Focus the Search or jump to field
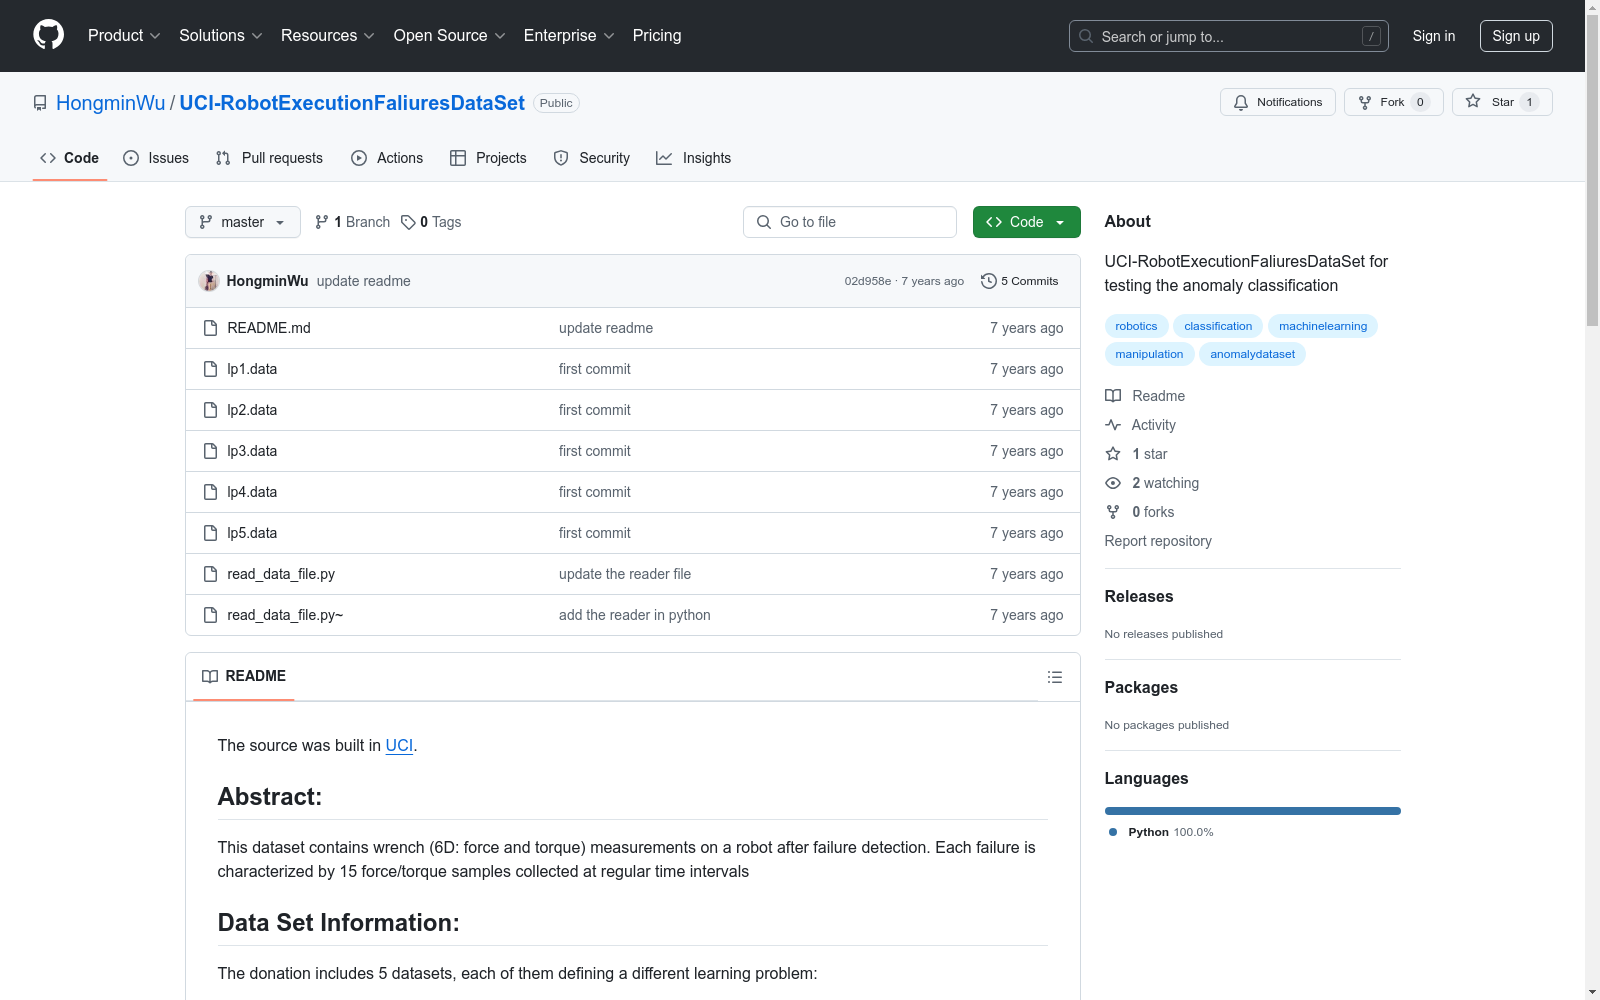This screenshot has height=1000, width=1600. pyautogui.click(x=1228, y=36)
